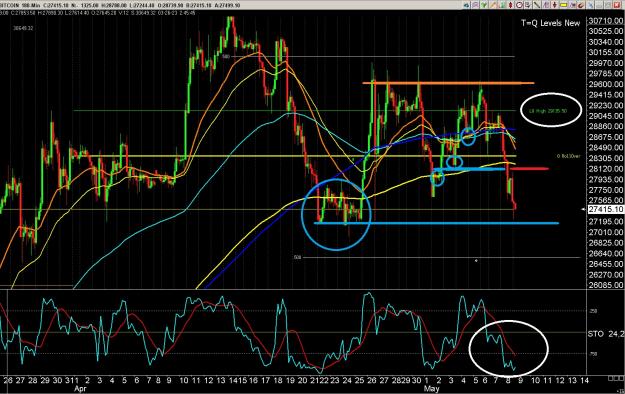Click the 27195.00 price axis label
The image size is (625, 394).
606,221
